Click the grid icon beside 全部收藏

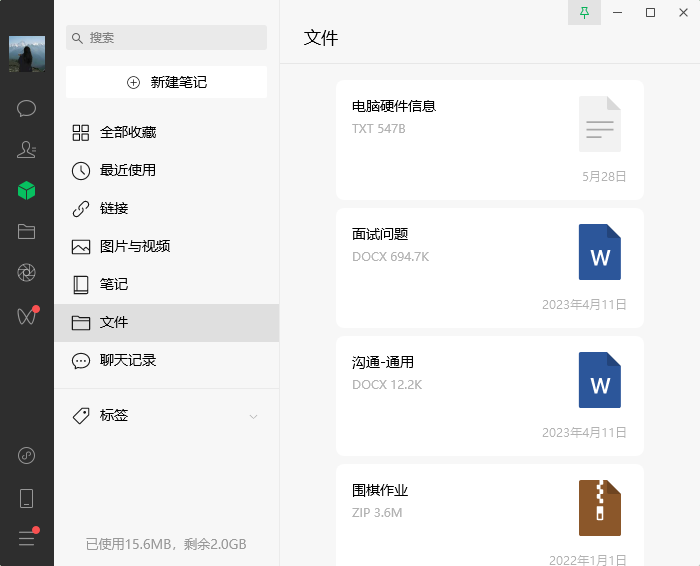81,133
